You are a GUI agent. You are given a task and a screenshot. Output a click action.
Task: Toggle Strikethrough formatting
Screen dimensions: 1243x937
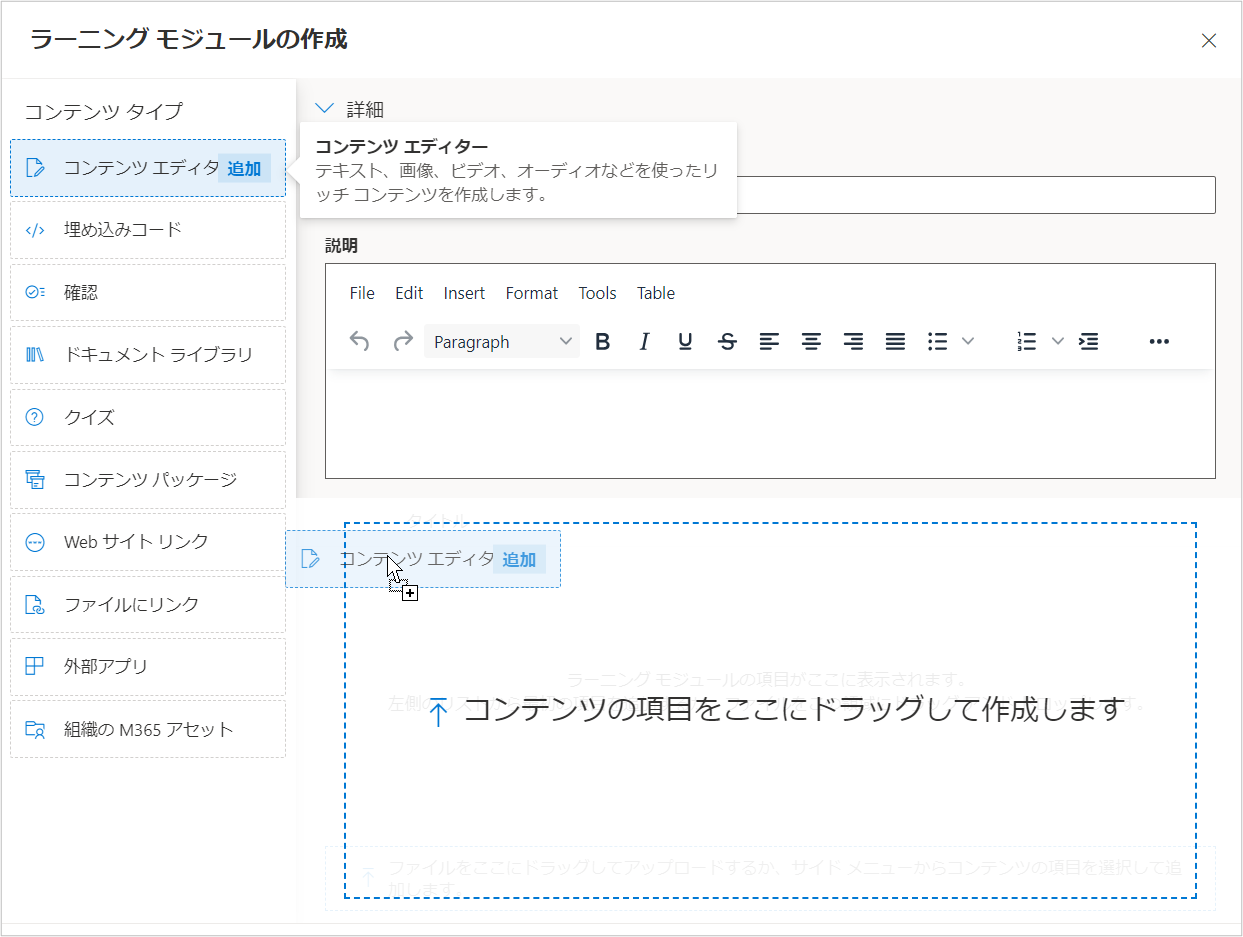[728, 342]
